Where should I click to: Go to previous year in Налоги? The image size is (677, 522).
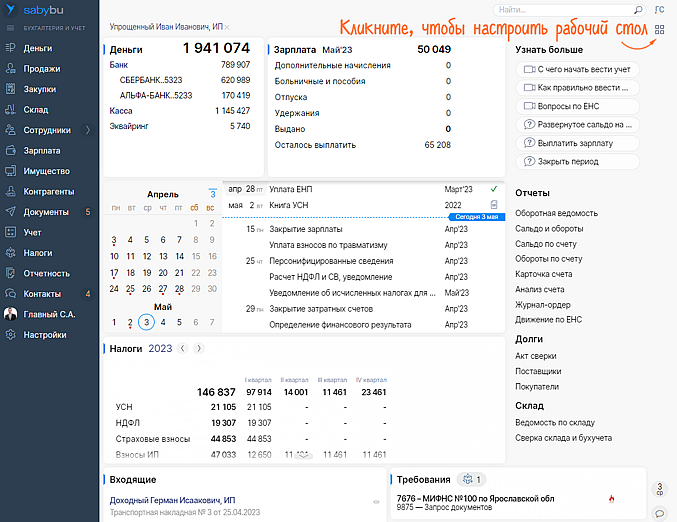(x=182, y=348)
